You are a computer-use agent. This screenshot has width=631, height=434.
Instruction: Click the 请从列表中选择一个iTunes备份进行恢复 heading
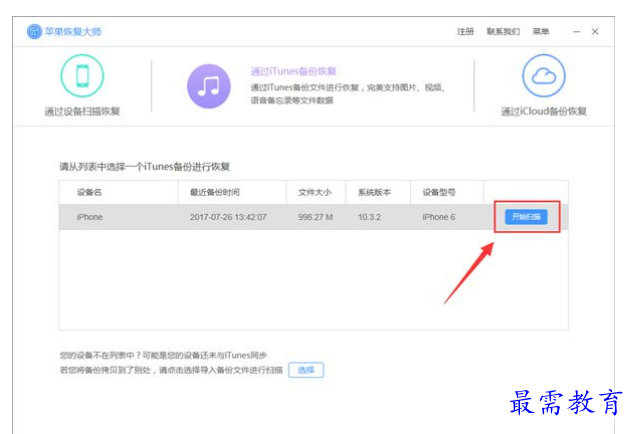pyautogui.click(x=145, y=167)
